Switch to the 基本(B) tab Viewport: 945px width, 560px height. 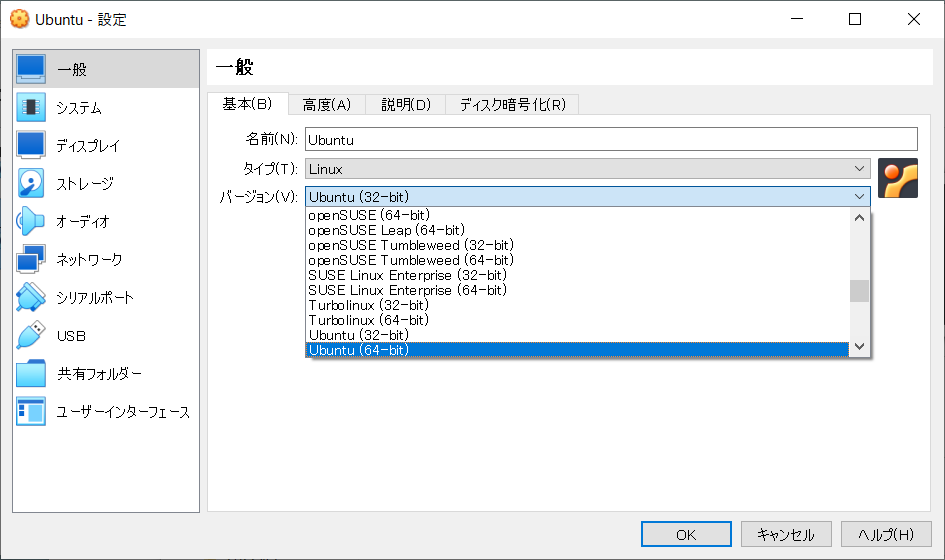tap(247, 104)
